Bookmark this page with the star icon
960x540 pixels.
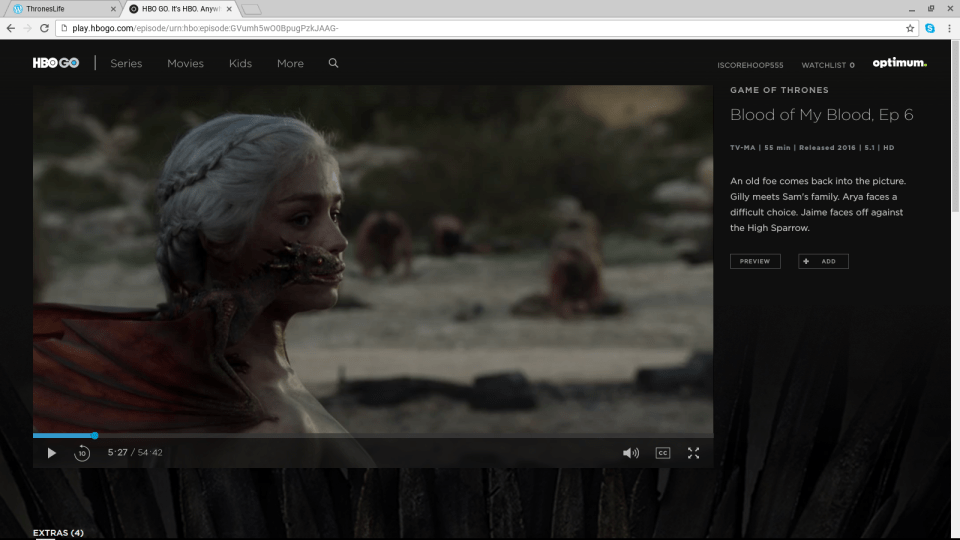coord(910,28)
